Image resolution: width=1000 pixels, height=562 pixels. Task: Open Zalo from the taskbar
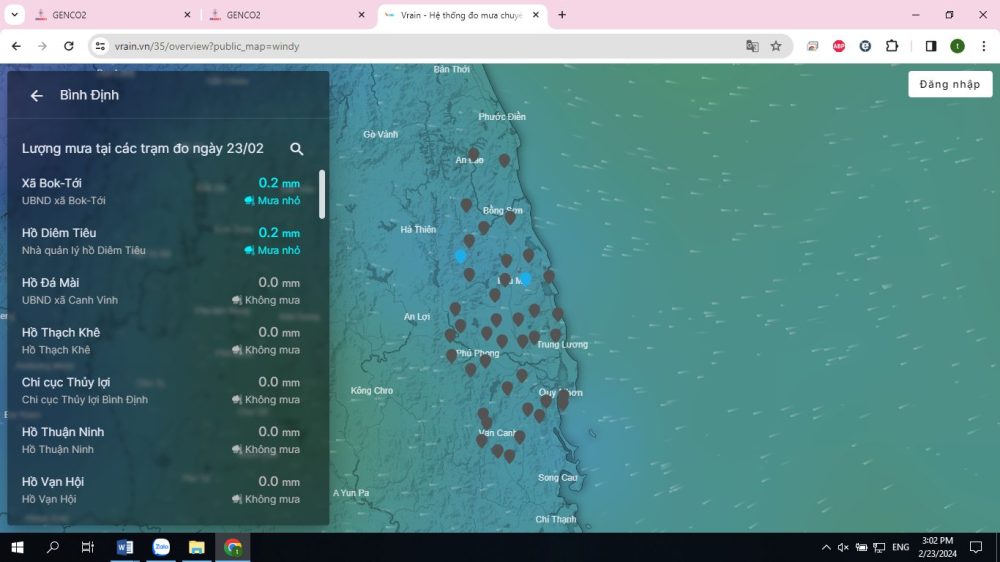click(161, 547)
